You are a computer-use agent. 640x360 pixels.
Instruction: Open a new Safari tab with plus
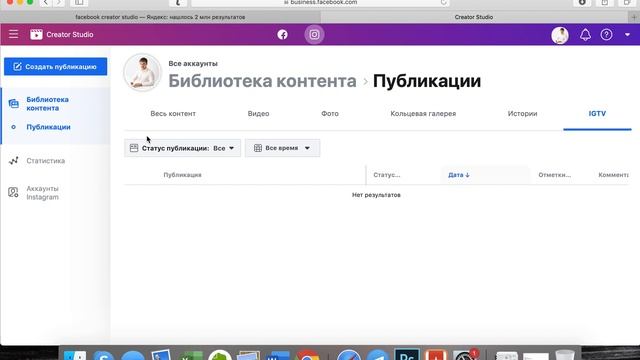[633, 17]
